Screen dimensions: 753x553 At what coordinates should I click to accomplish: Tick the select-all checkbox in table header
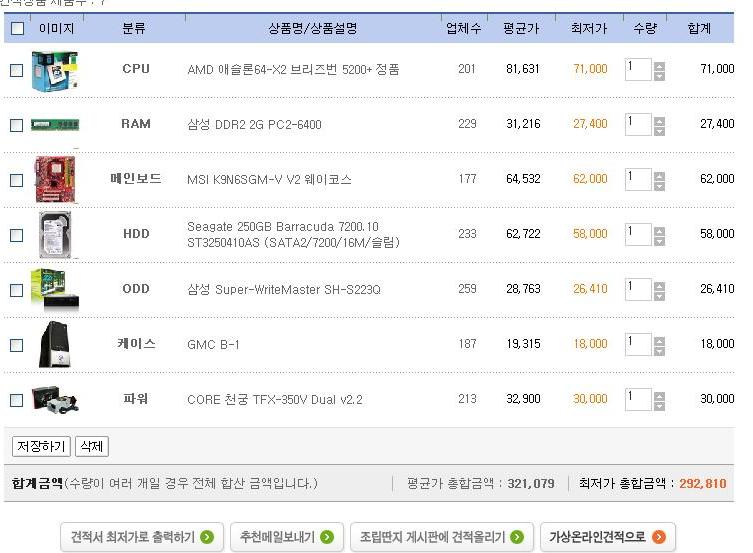click(17, 28)
